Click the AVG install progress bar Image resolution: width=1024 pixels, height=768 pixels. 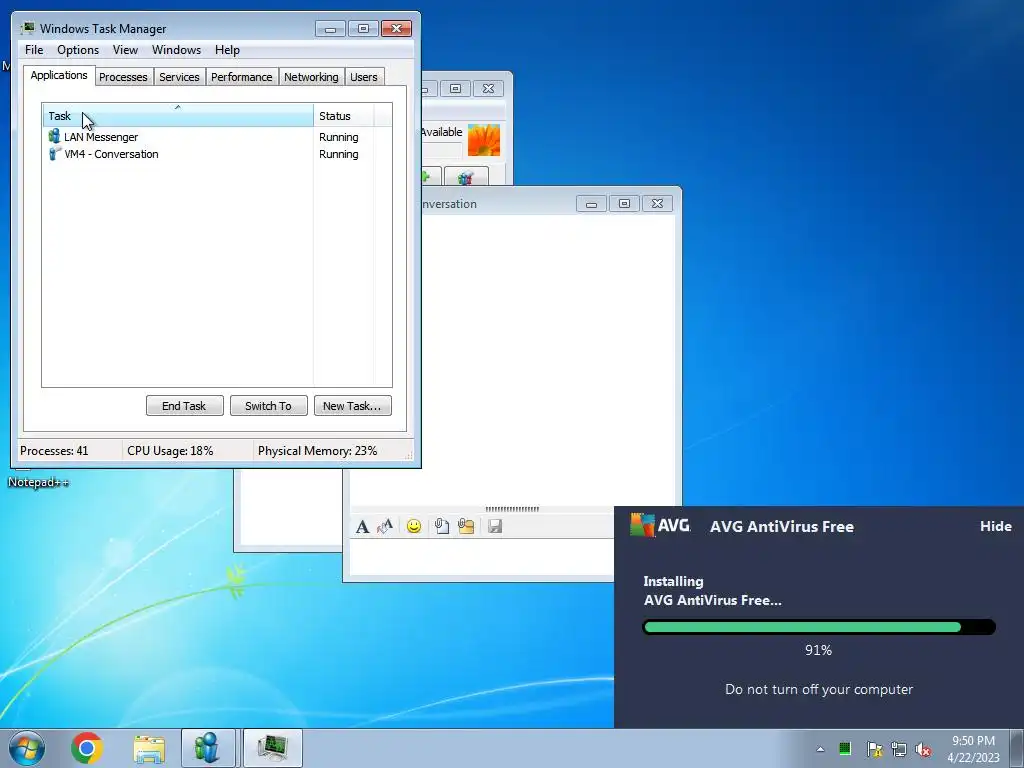pos(819,627)
